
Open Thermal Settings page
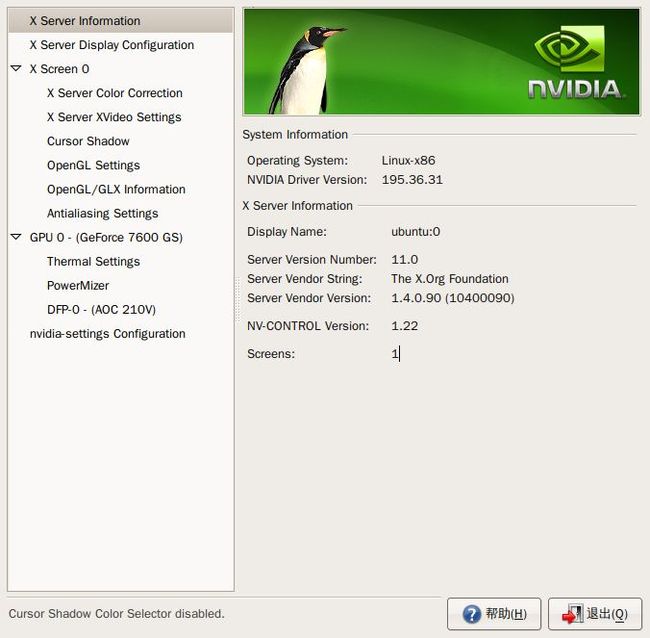pos(93,261)
